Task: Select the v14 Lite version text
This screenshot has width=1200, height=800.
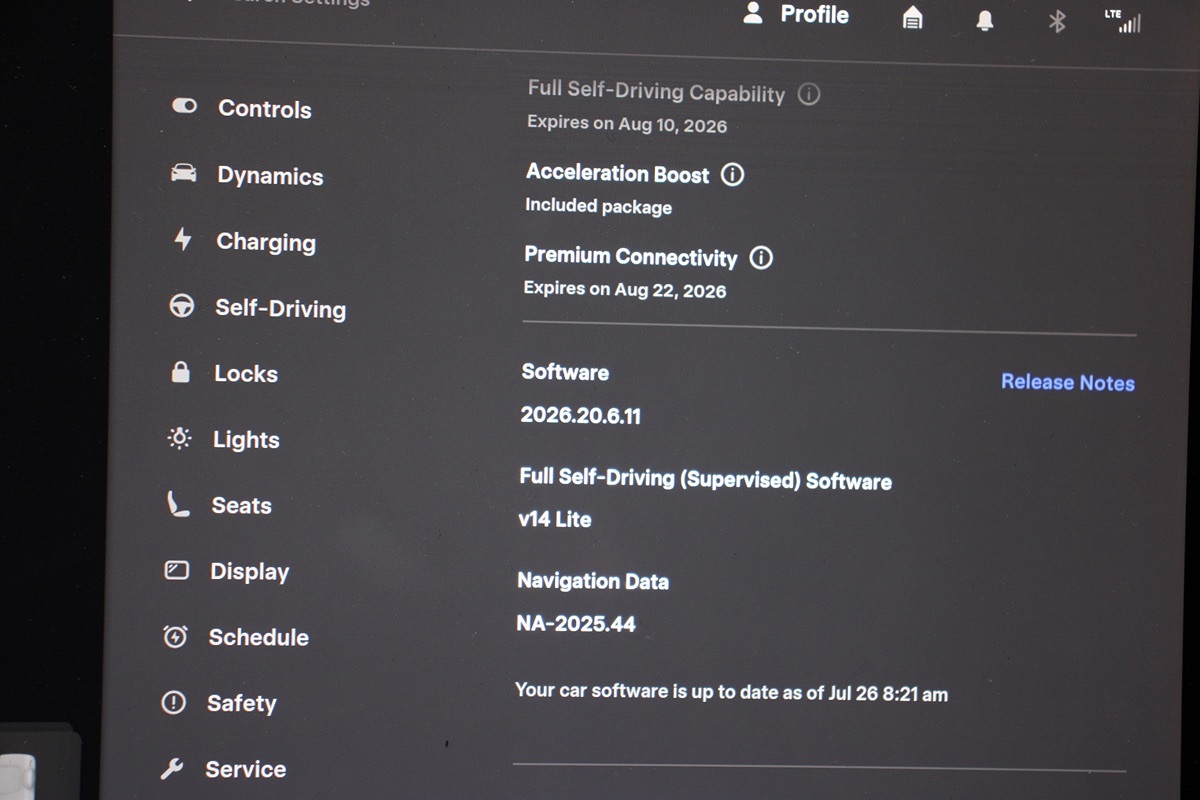Action: [554, 519]
